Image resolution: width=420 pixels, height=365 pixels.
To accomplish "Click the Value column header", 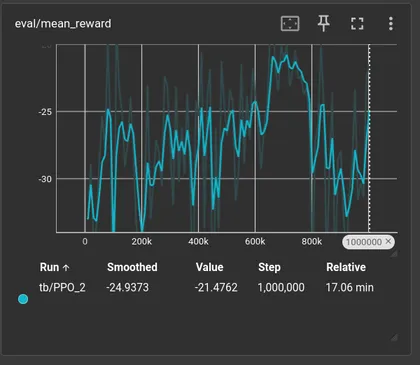I will [x=209, y=267].
